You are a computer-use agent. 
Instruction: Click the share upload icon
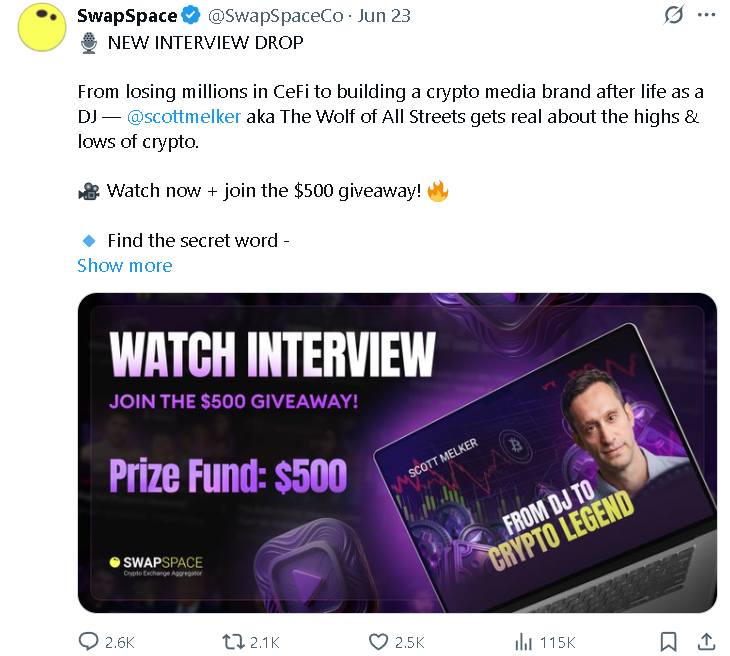tap(706, 641)
